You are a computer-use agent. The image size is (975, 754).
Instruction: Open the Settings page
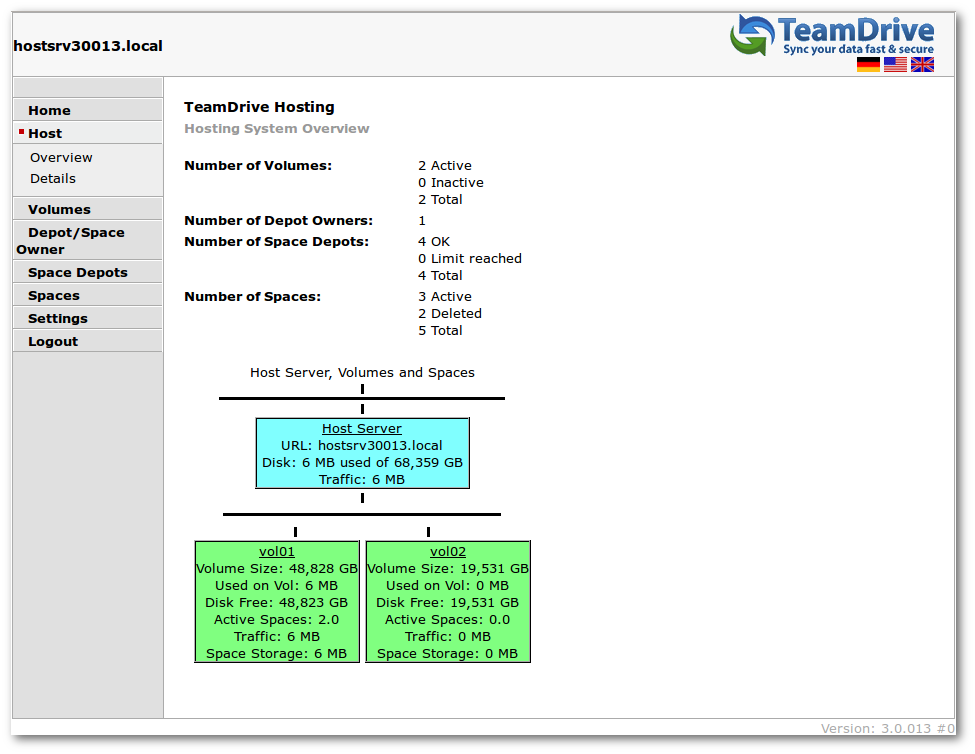point(58,319)
